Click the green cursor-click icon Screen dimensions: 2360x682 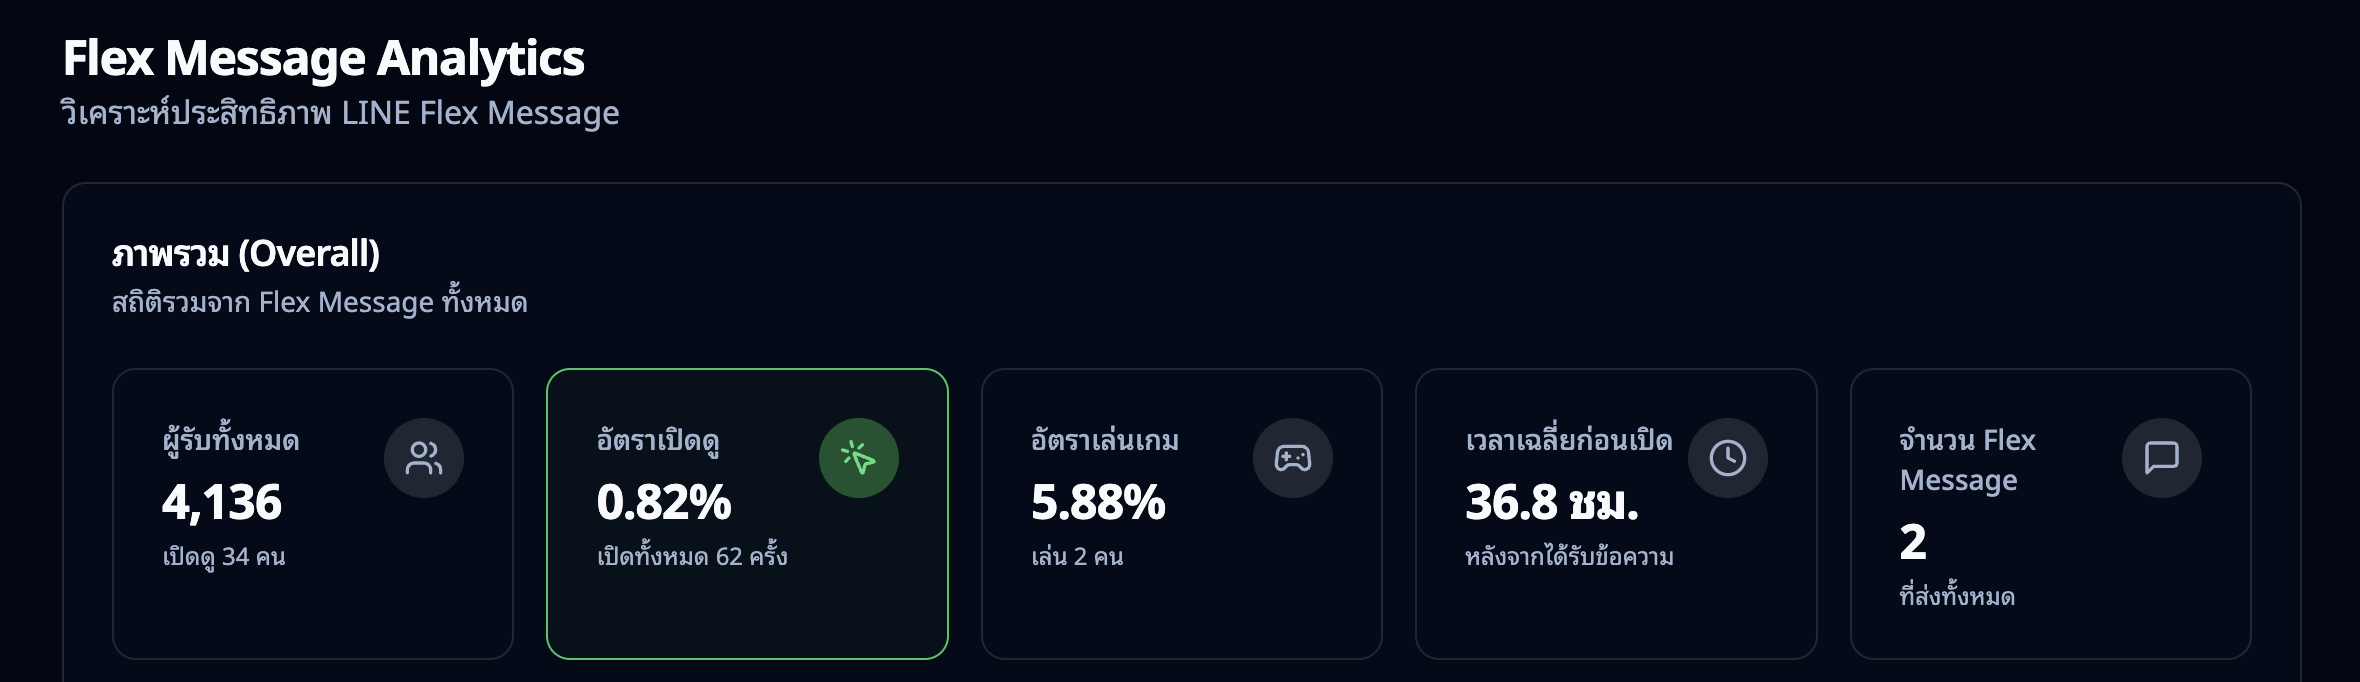tap(858, 458)
